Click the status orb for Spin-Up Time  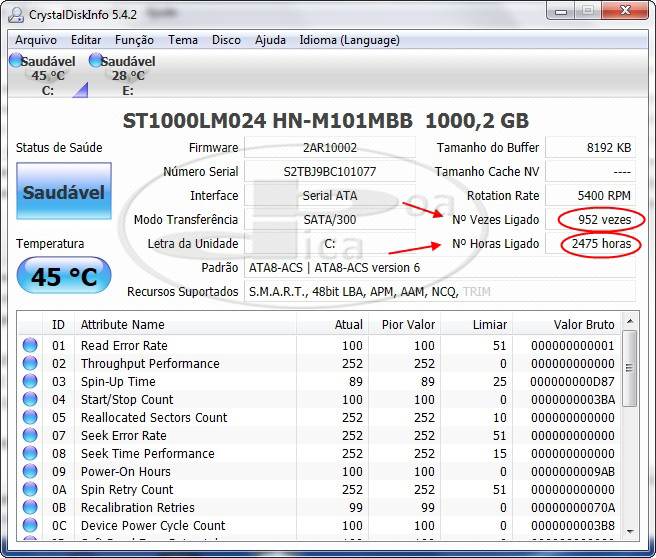click(x=30, y=381)
